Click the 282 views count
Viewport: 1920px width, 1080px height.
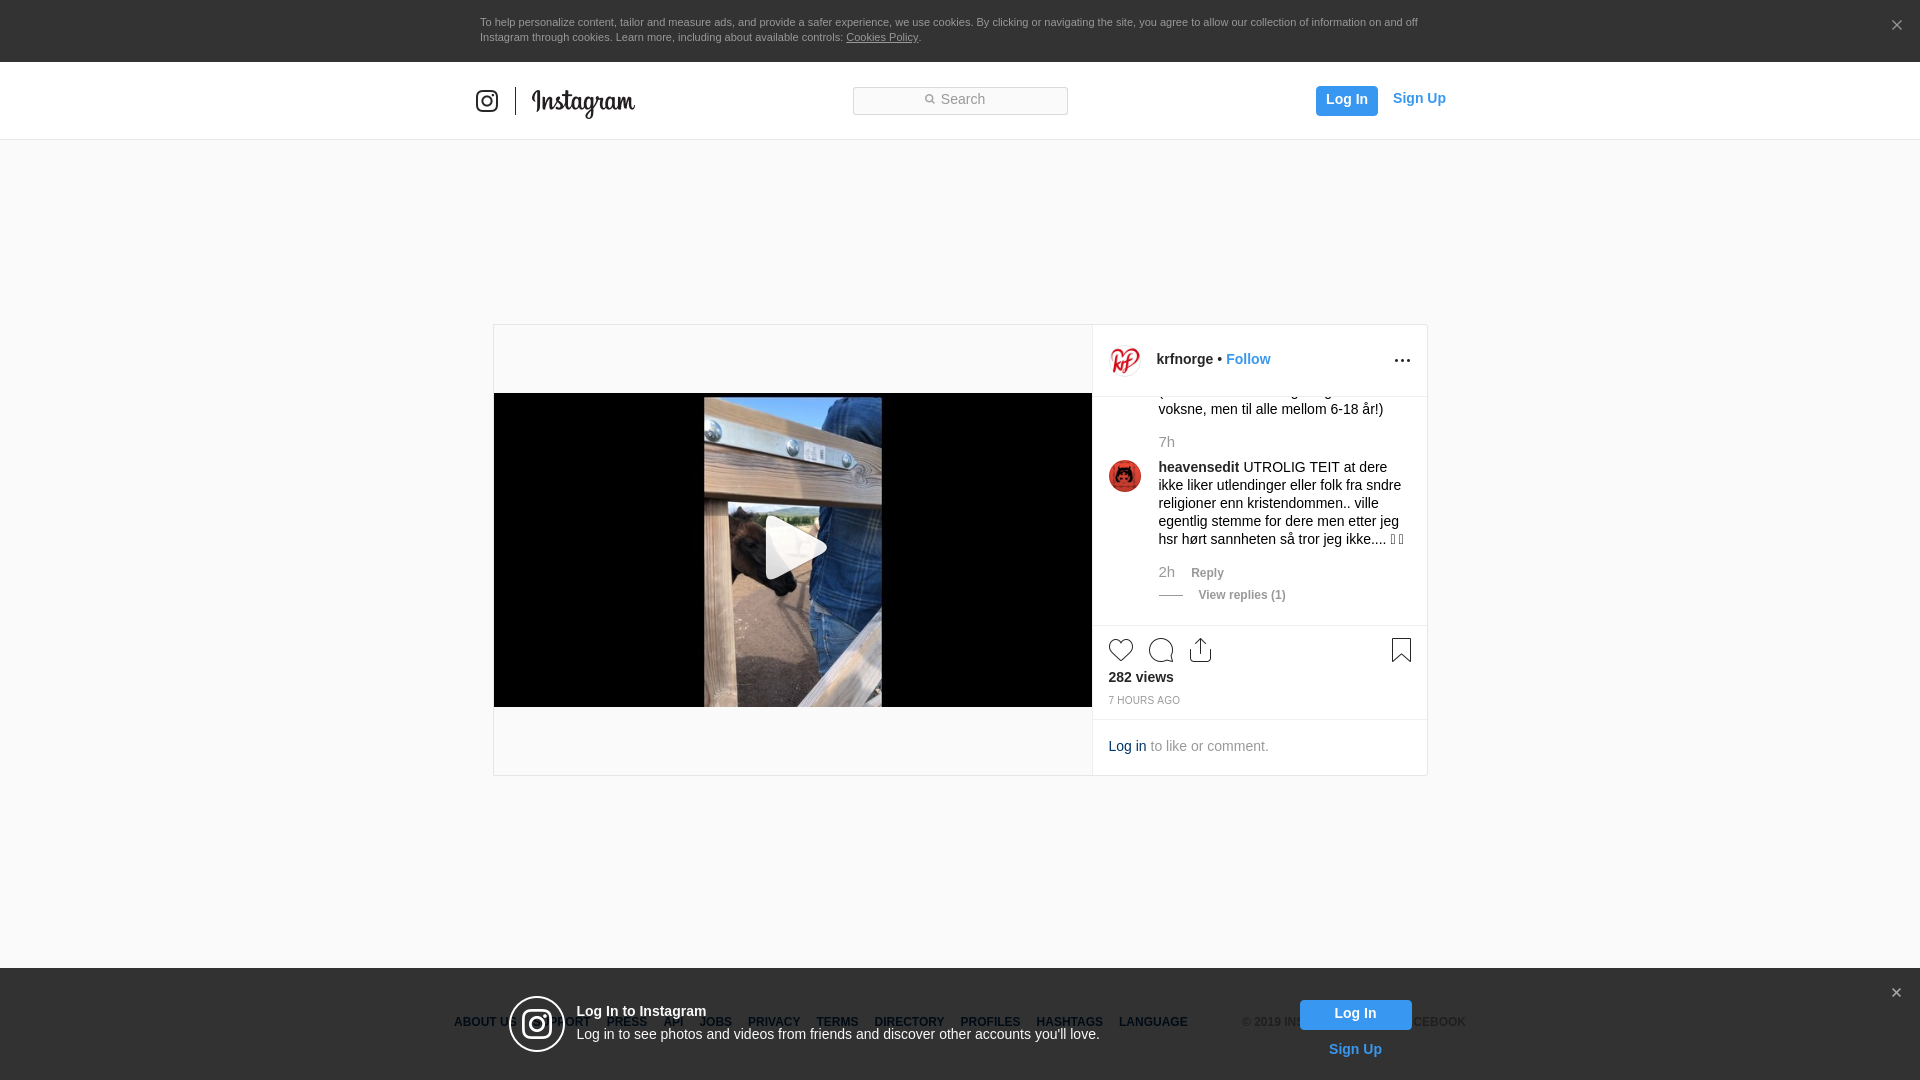pyautogui.click(x=1141, y=678)
